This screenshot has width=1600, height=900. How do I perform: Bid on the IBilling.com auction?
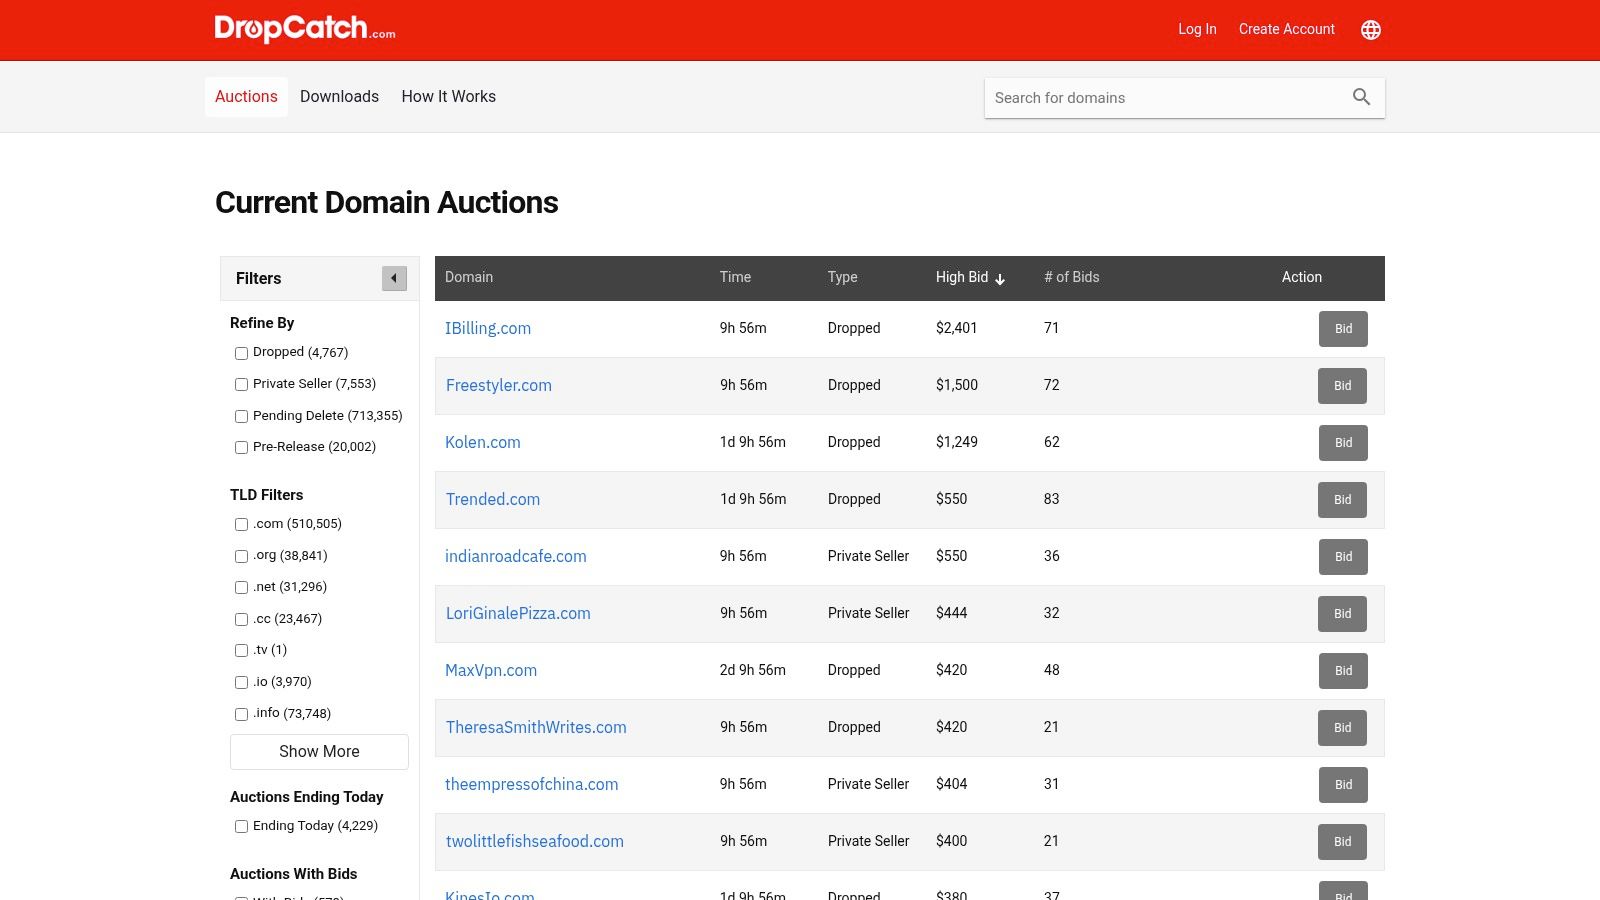pos(1343,328)
